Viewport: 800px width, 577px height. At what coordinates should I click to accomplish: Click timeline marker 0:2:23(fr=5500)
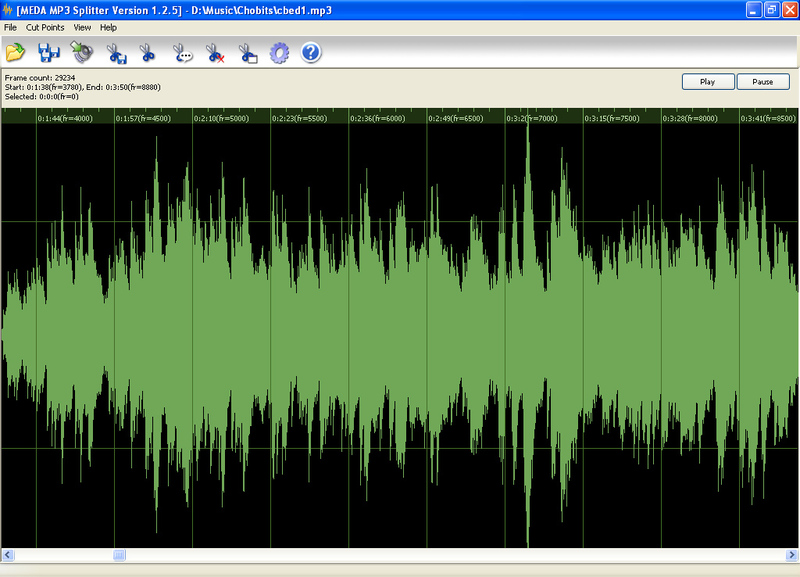pyautogui.click(x=299, y=118)
